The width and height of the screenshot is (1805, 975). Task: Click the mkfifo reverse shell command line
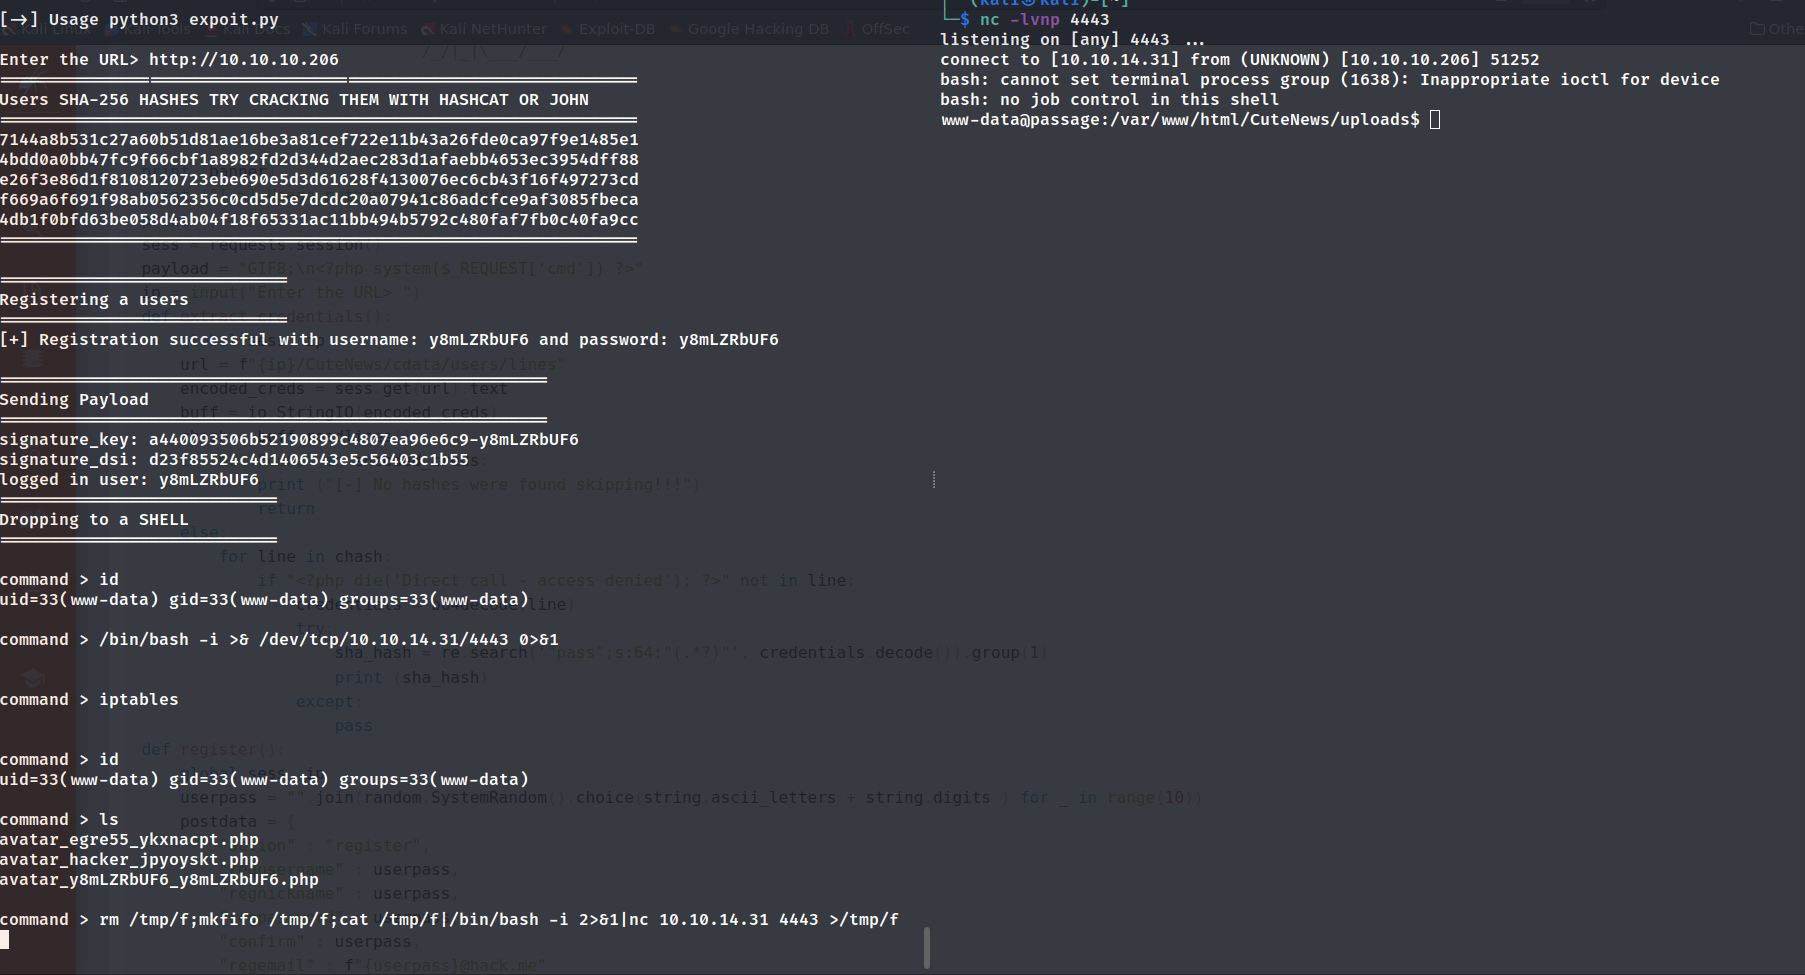pos(449,919)
